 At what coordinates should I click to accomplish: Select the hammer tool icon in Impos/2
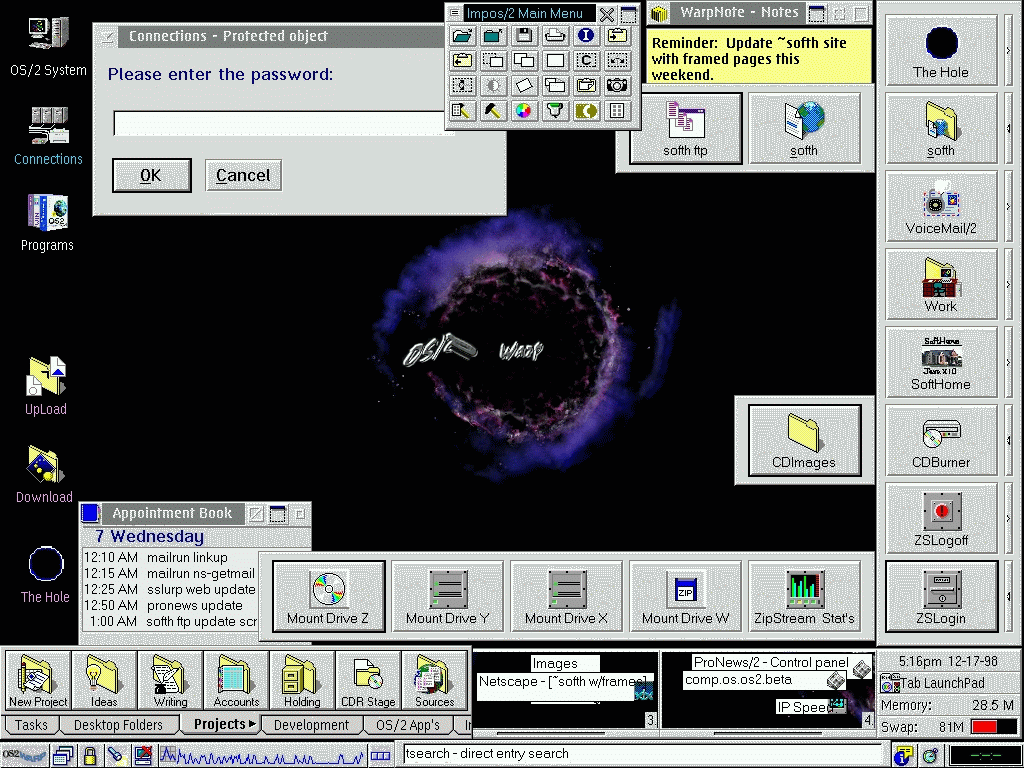click(x=493, y=110)
